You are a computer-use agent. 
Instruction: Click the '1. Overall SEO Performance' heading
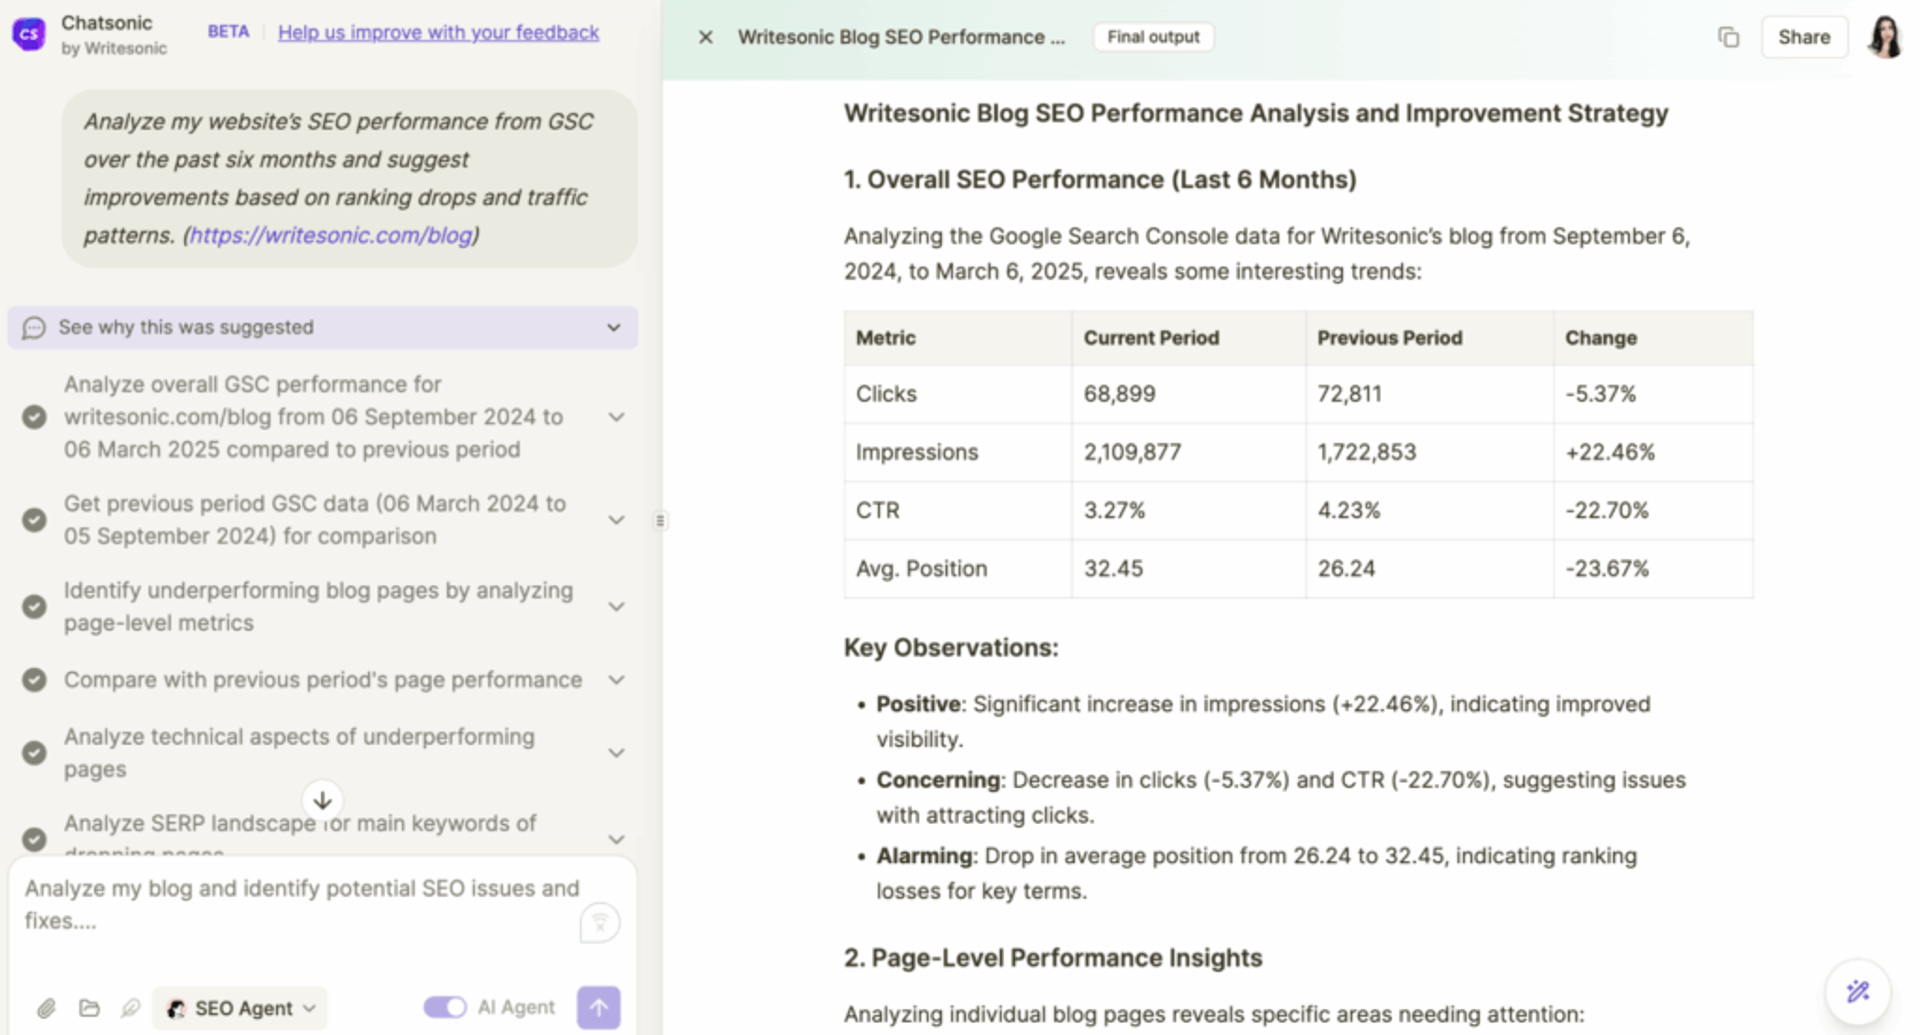(1099, 180)
